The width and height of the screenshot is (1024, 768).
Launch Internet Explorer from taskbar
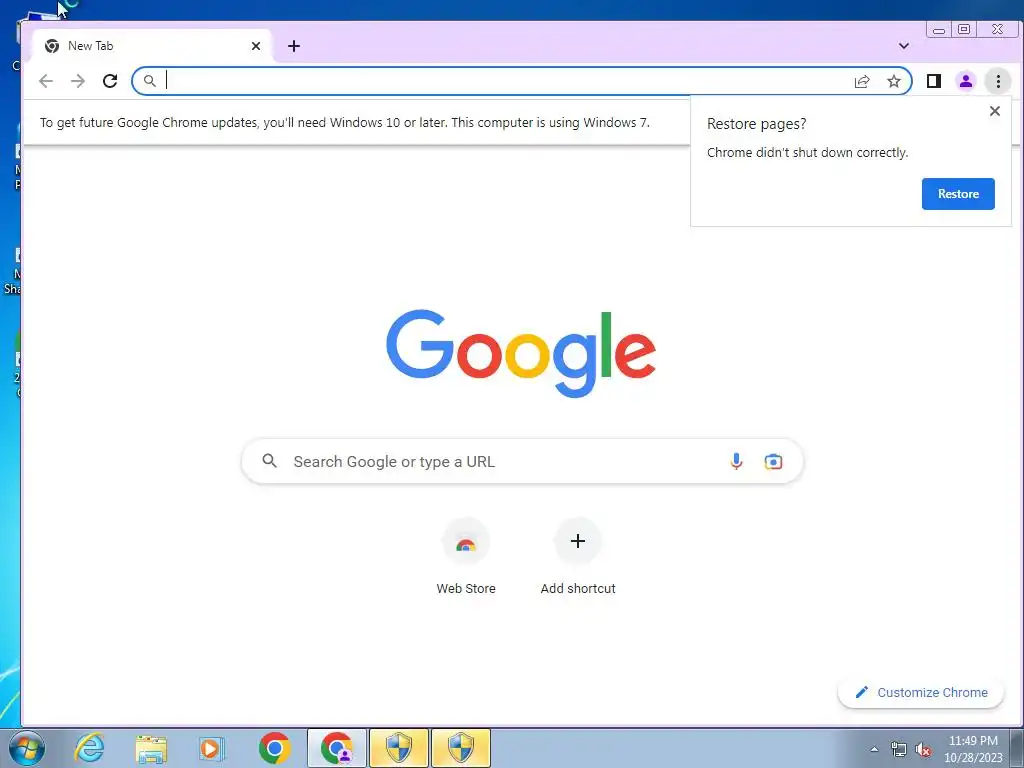click(89, 748)
